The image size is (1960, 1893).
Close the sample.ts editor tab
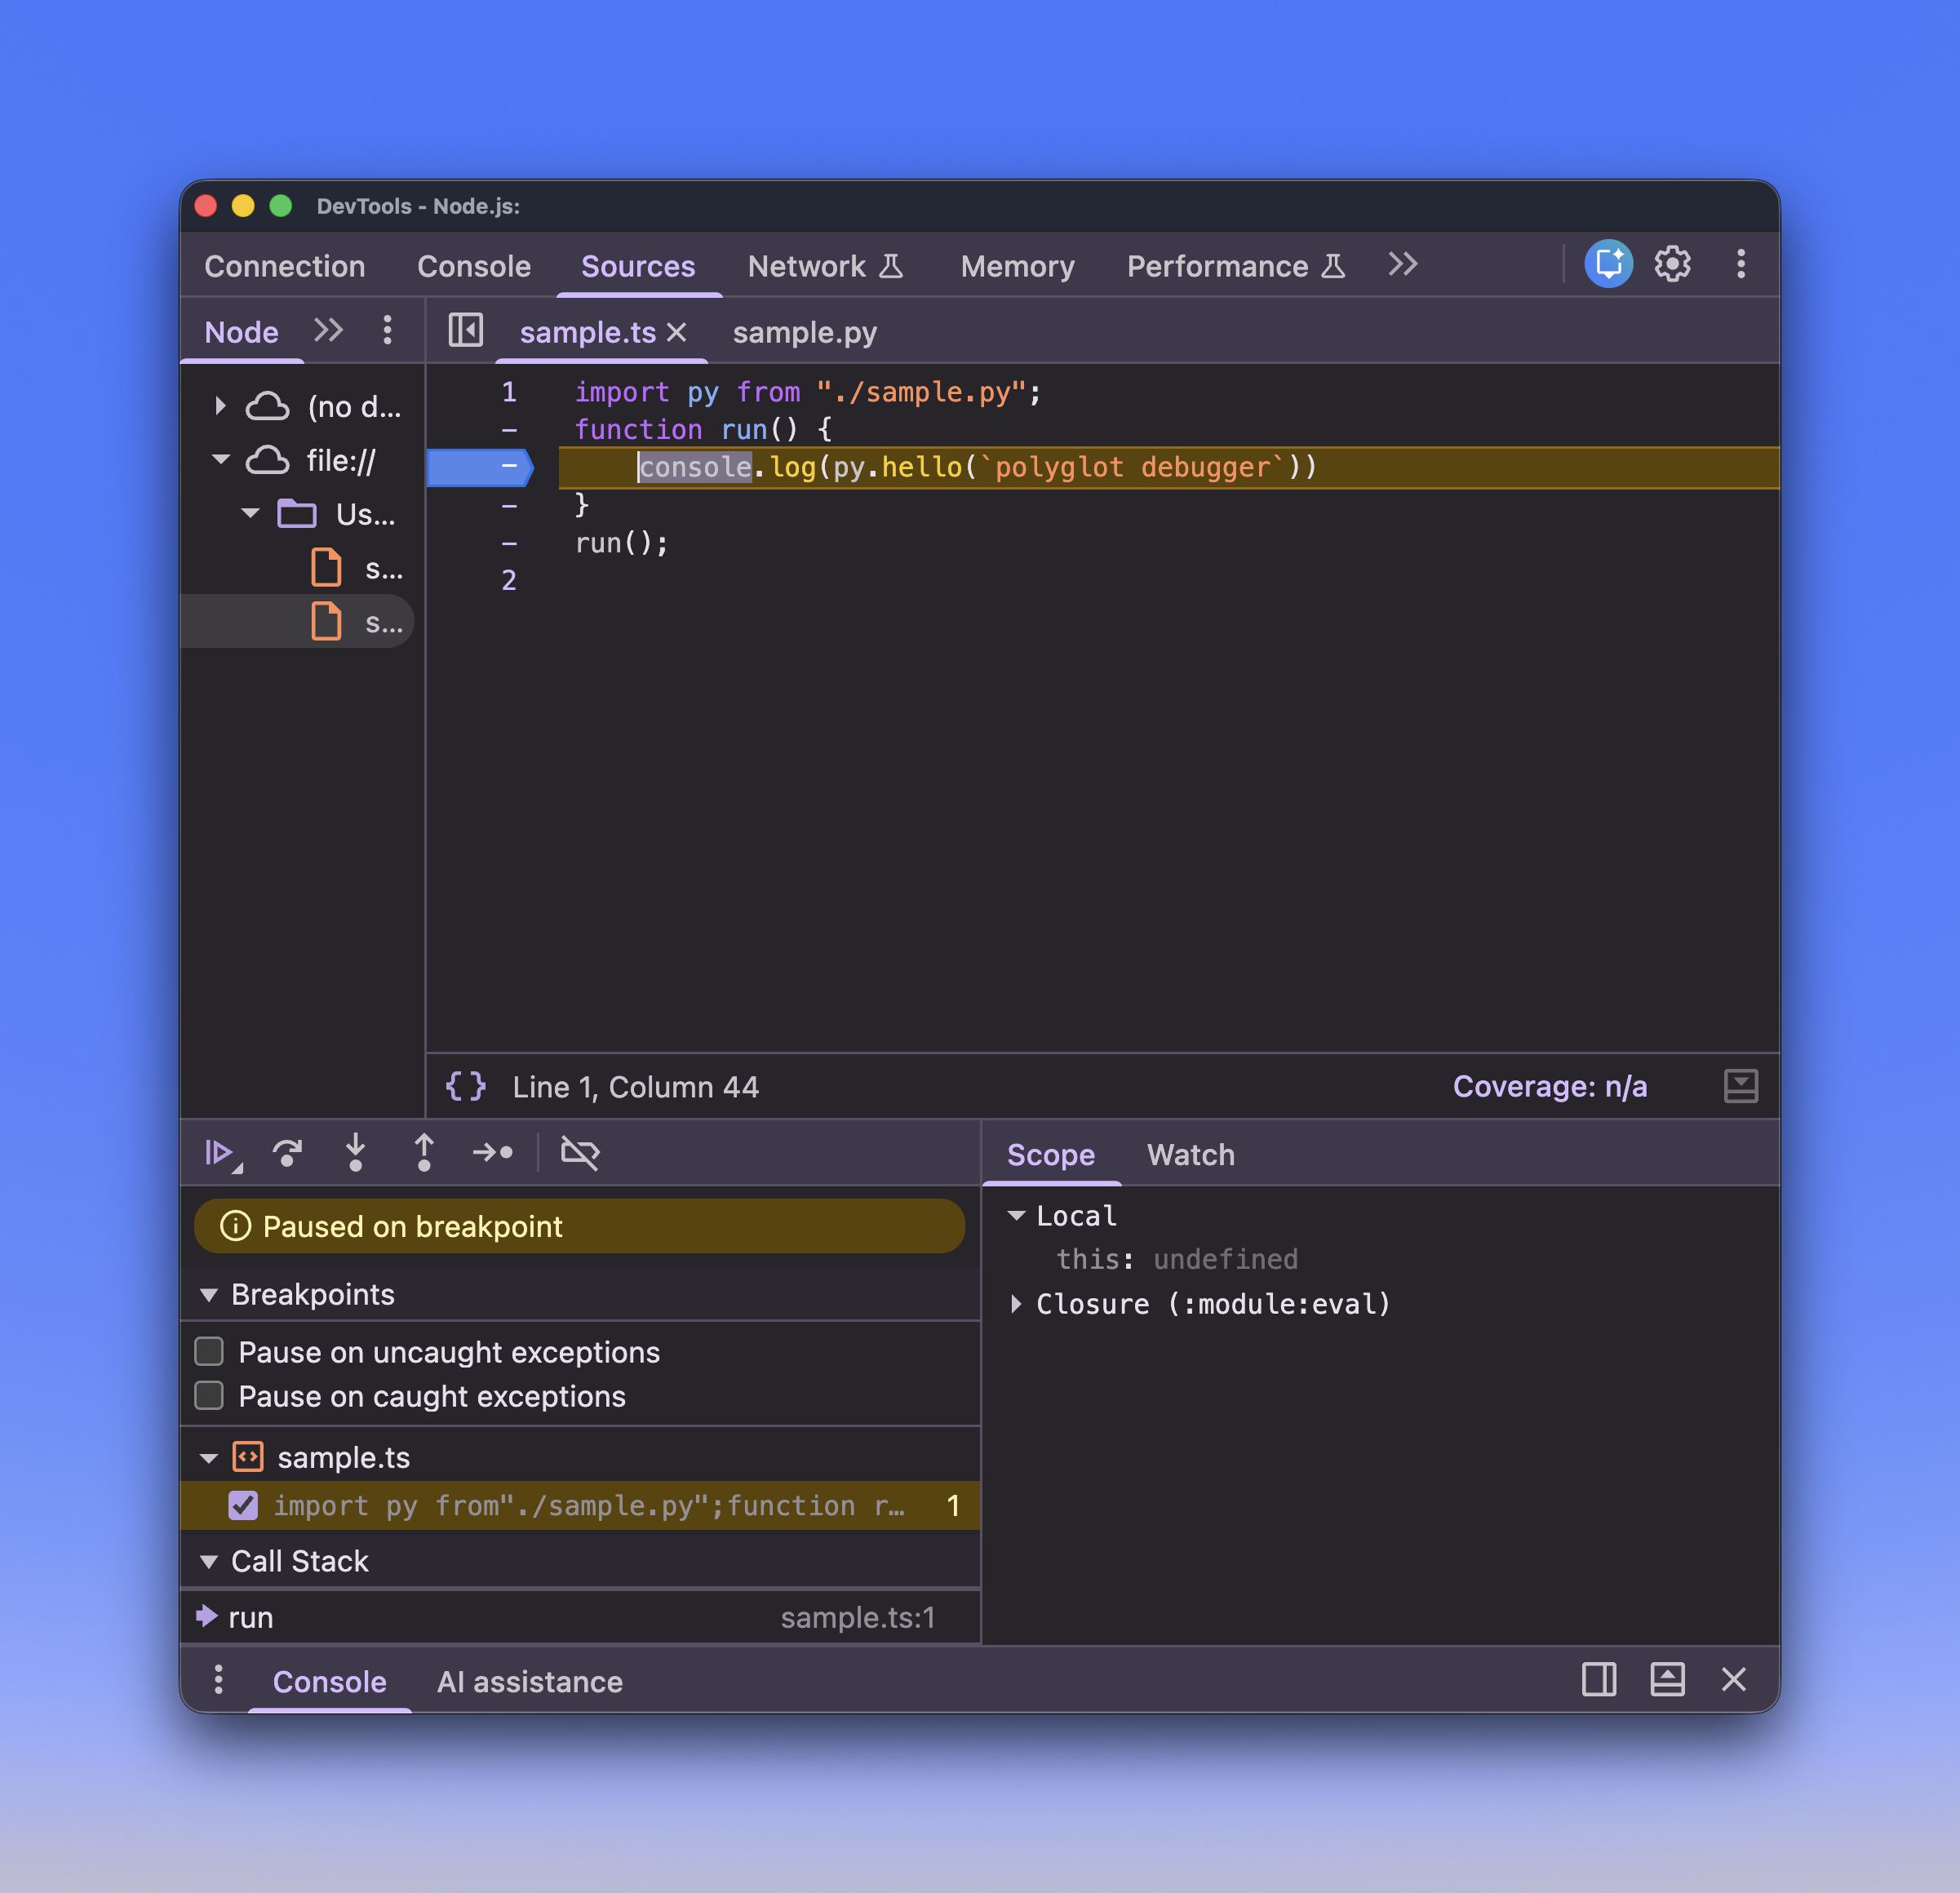coord(677,332)
